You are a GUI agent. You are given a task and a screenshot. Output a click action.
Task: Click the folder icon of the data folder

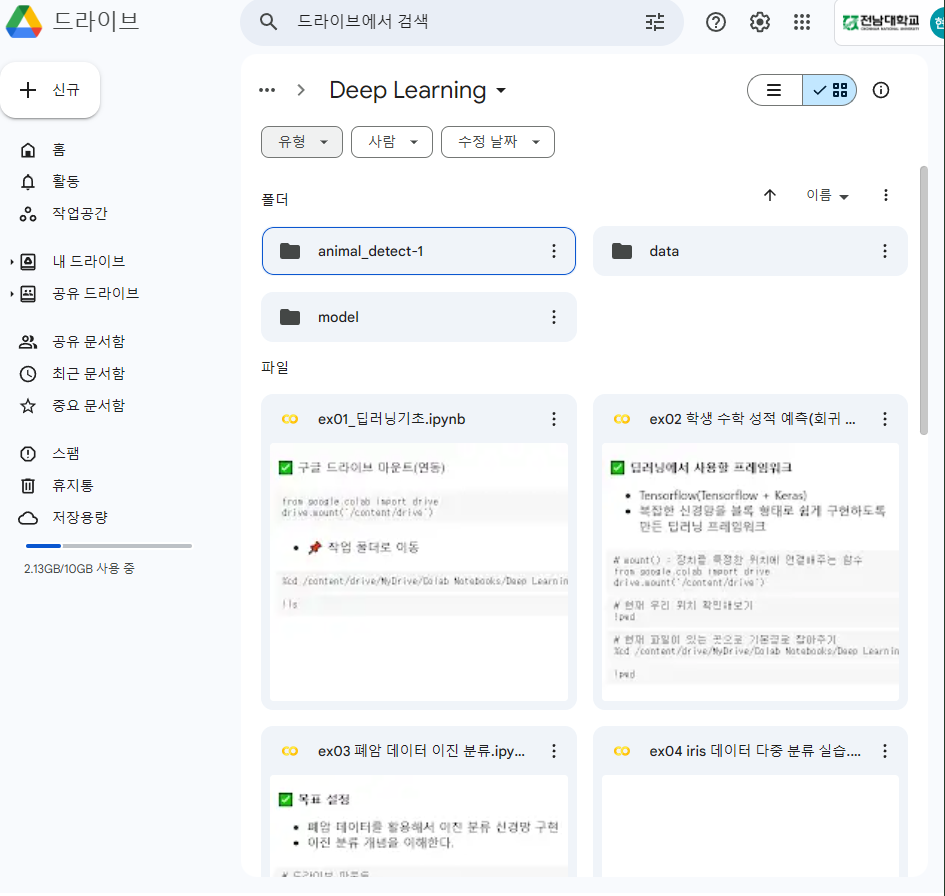(621, 251)
